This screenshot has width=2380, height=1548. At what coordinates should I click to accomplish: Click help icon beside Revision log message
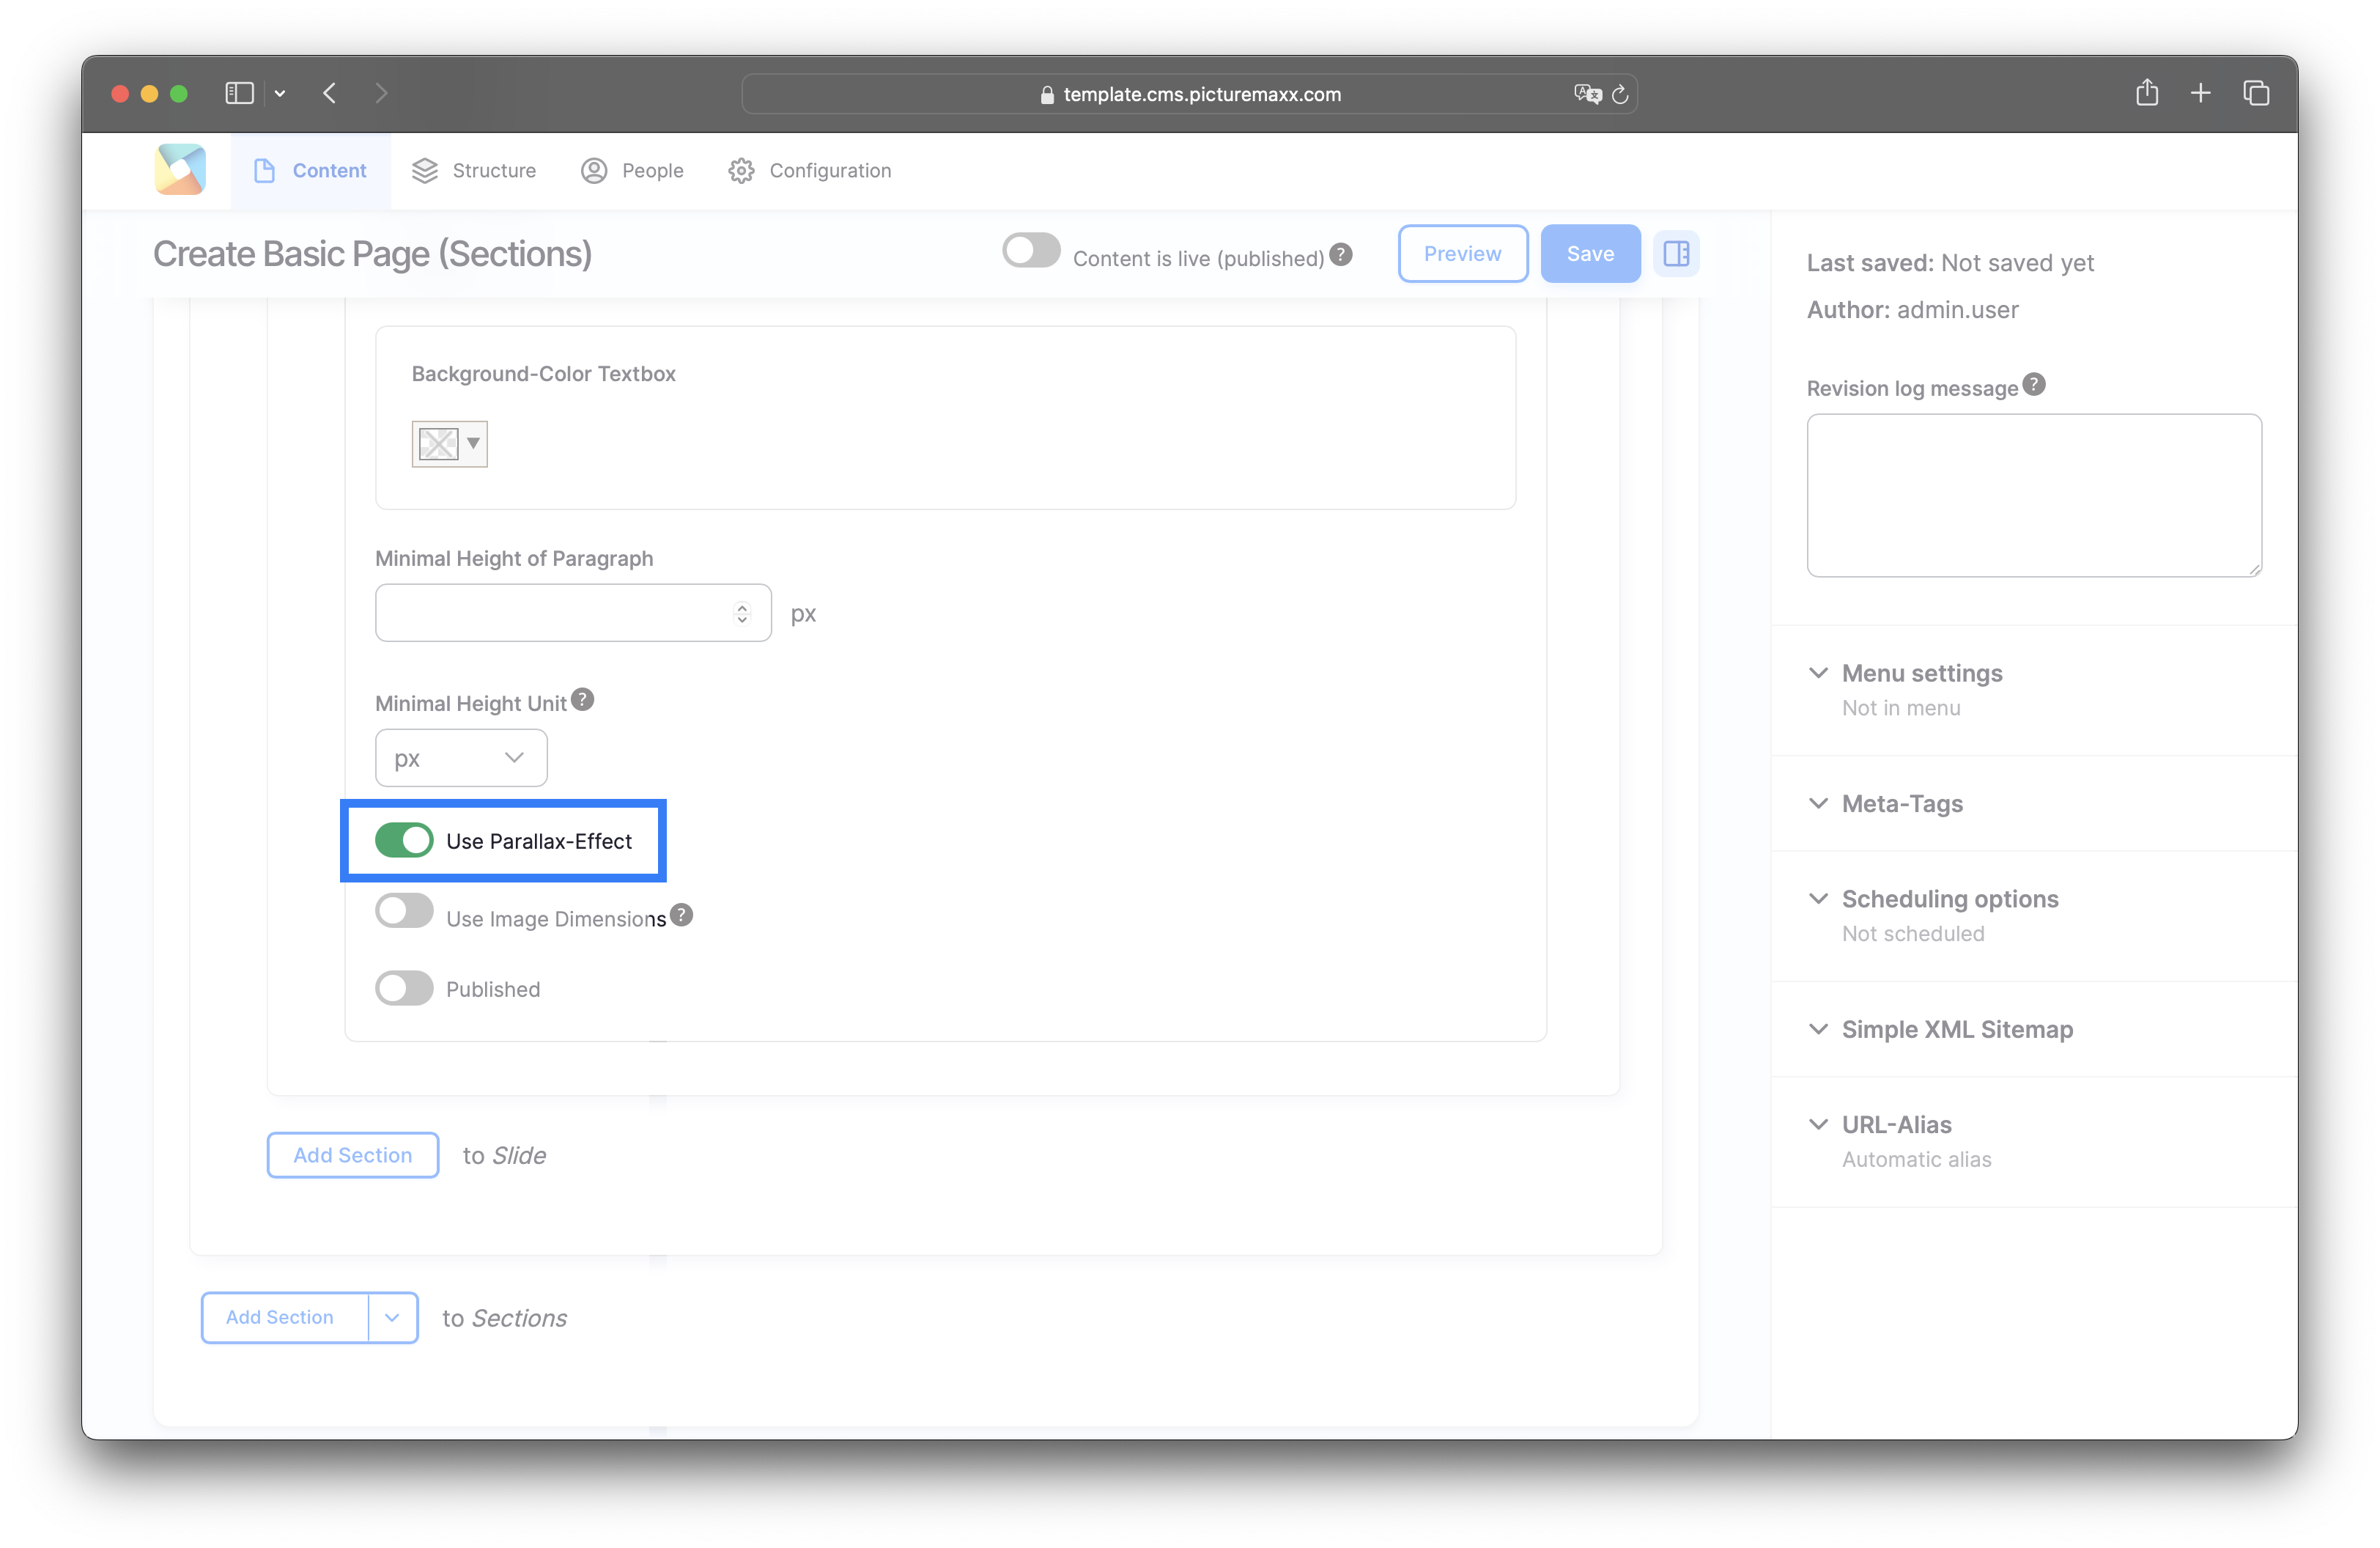click(2034, 385)
